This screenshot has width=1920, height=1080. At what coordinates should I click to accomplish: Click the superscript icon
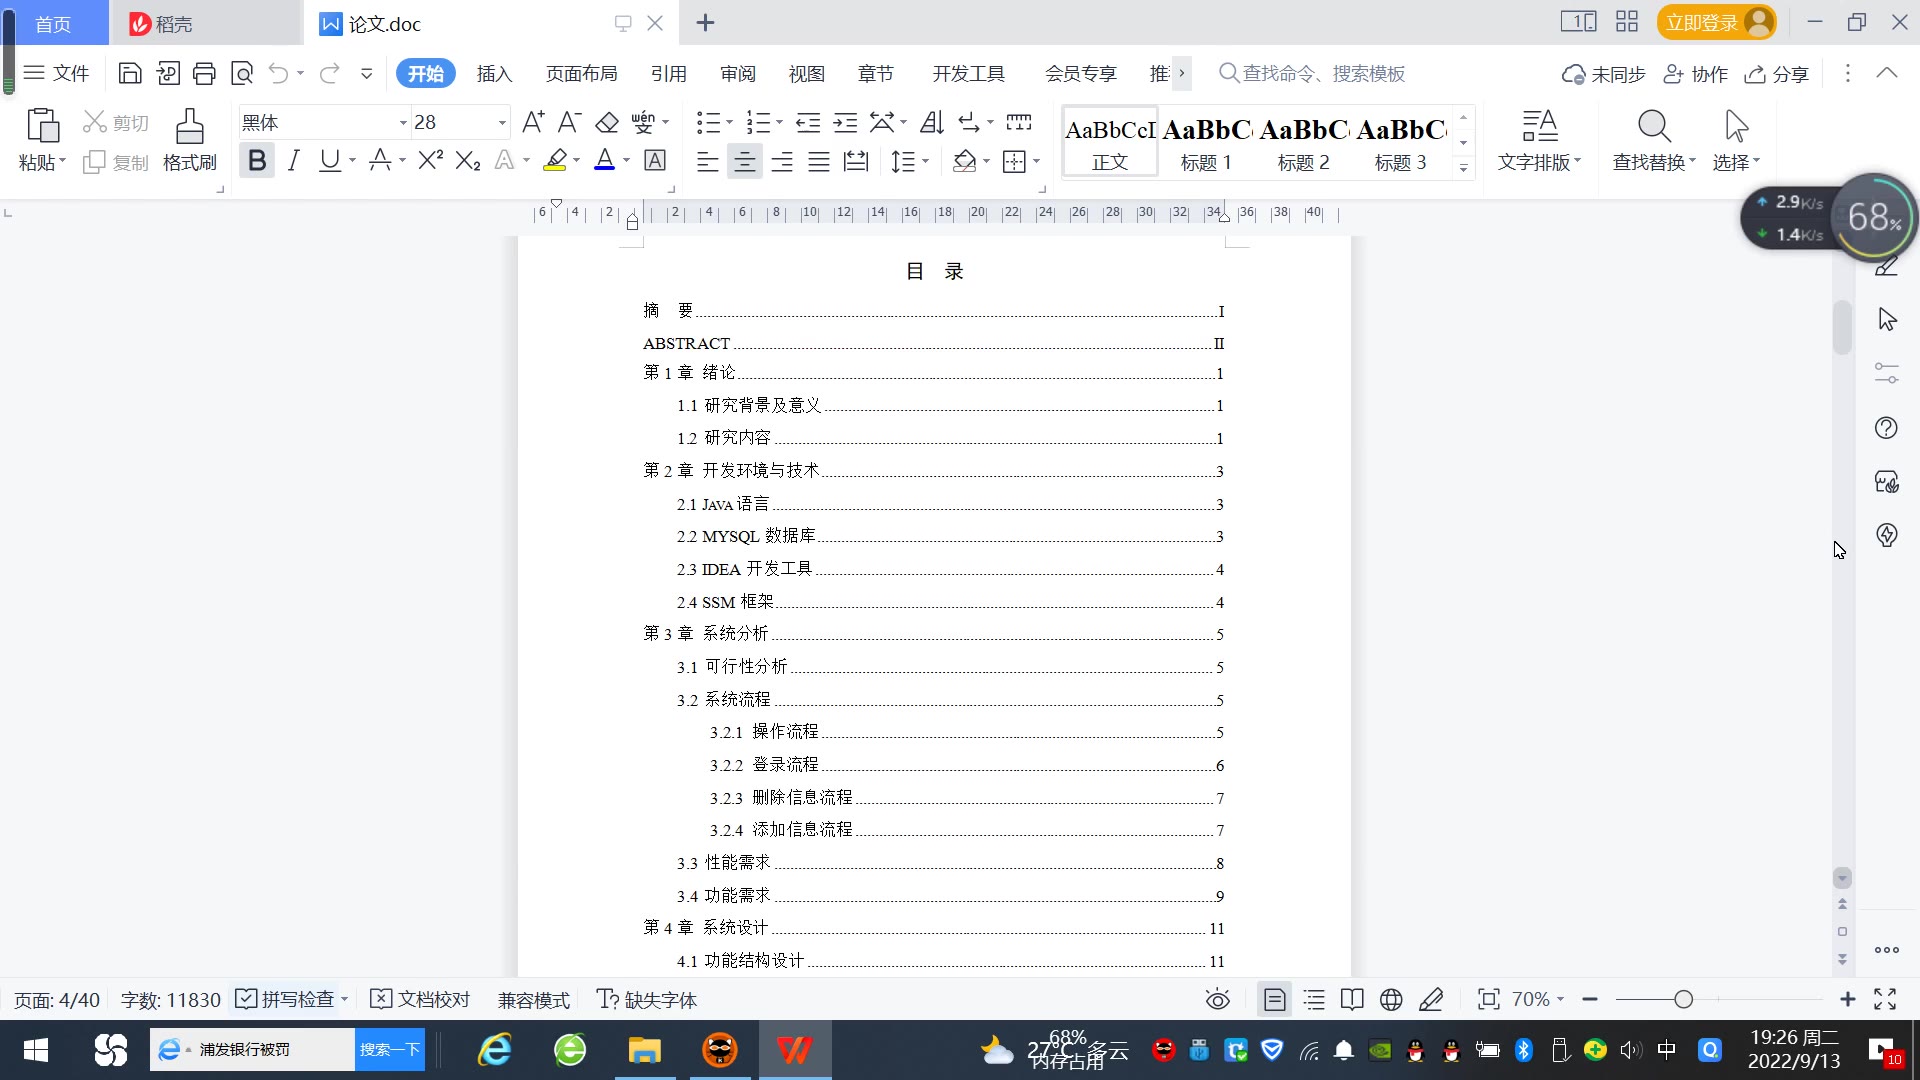430,161
